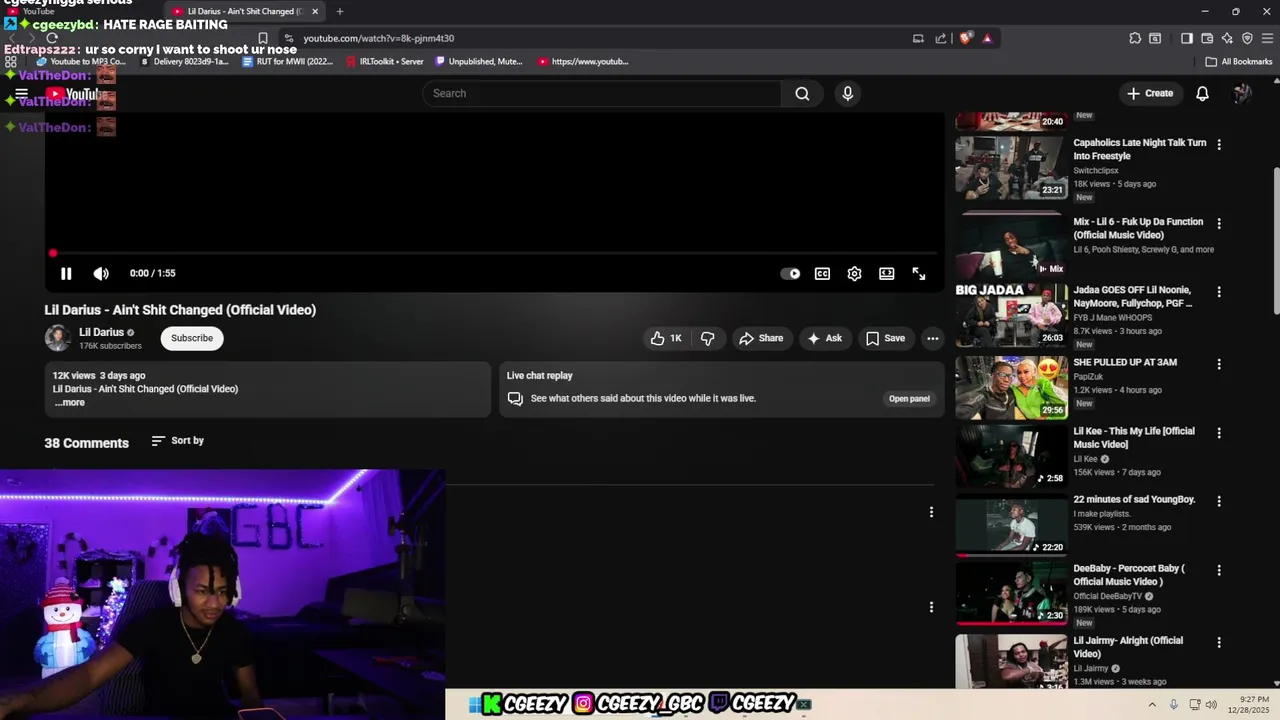Click the Ask button below video
Screen dimensions: 1280x720
coord(825,338)
